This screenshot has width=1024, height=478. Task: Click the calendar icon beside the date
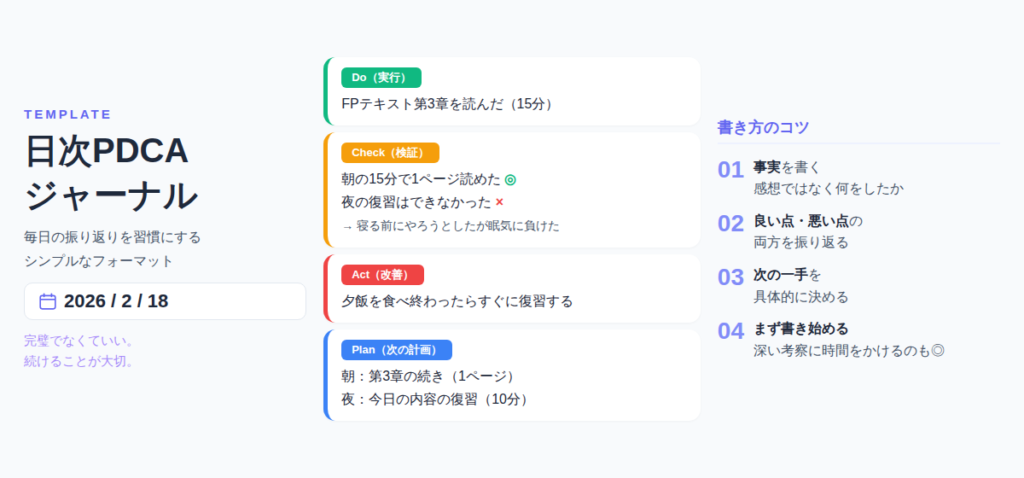point(47,301)
